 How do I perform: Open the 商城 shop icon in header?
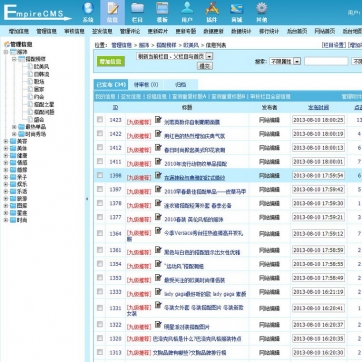237,9
